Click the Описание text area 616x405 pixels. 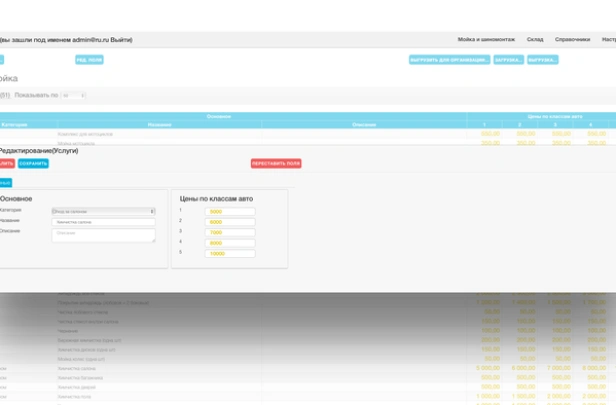pos(103,235)
